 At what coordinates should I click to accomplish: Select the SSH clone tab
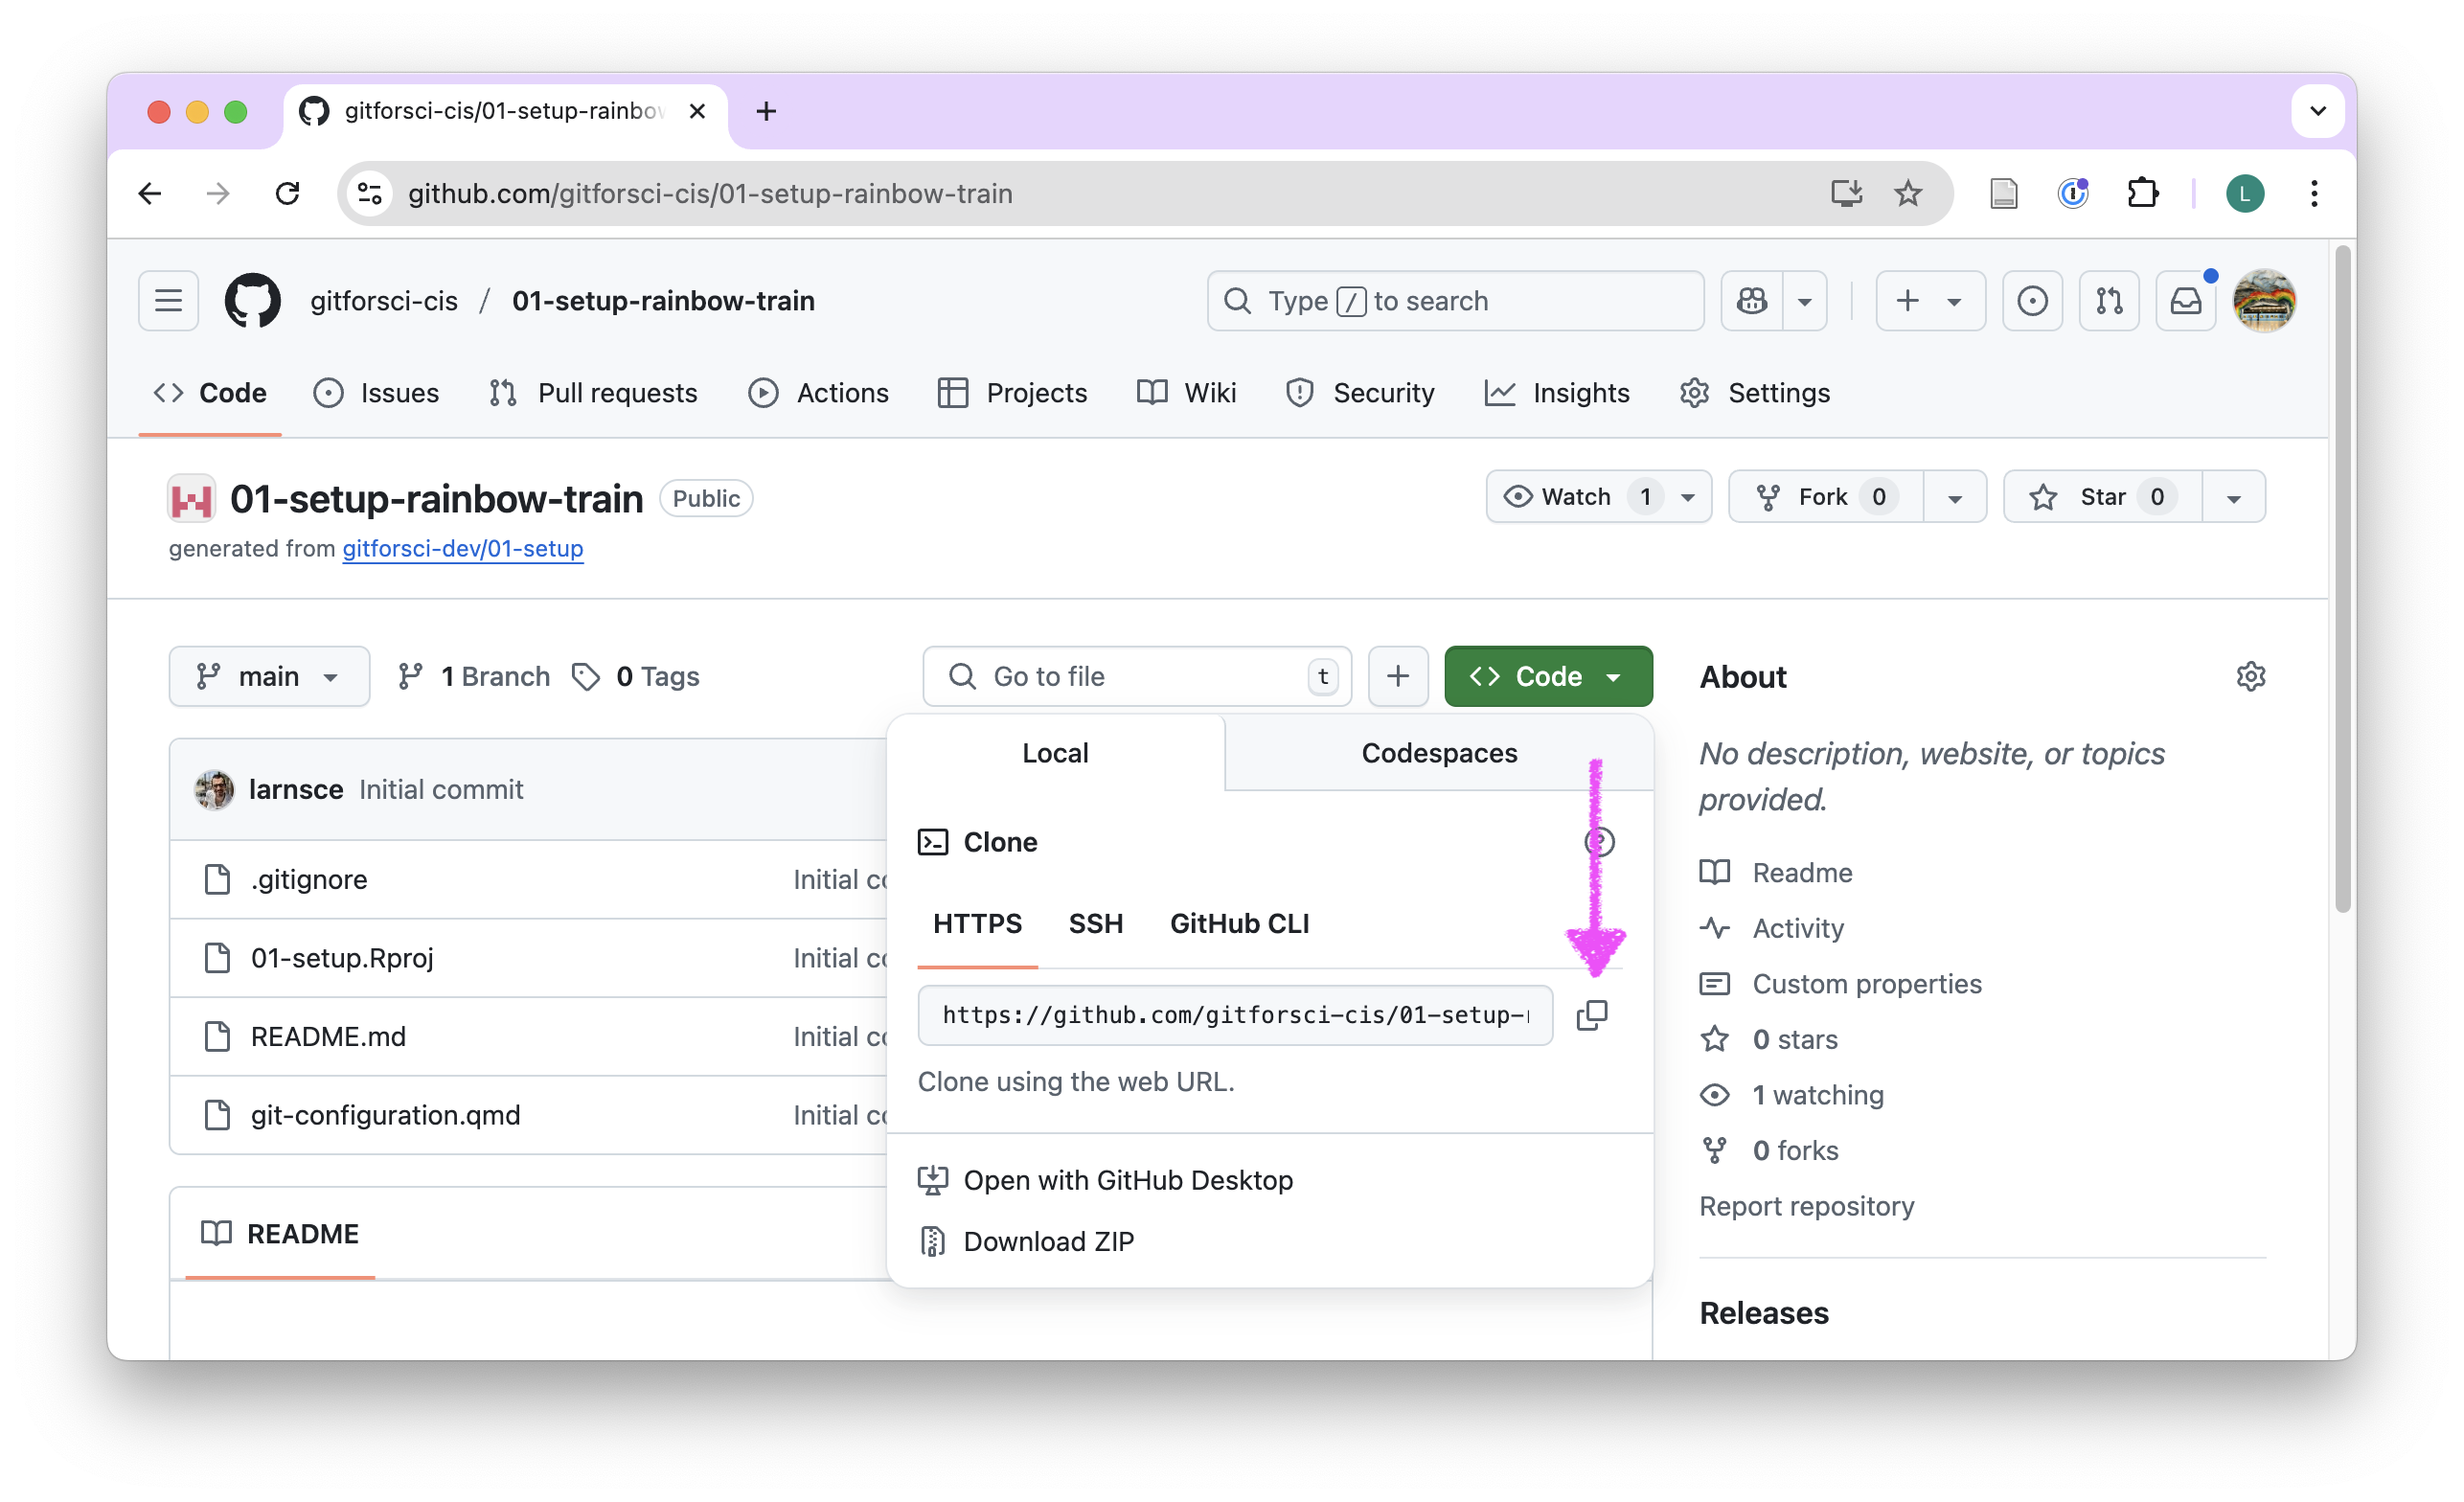point(1095,924)
